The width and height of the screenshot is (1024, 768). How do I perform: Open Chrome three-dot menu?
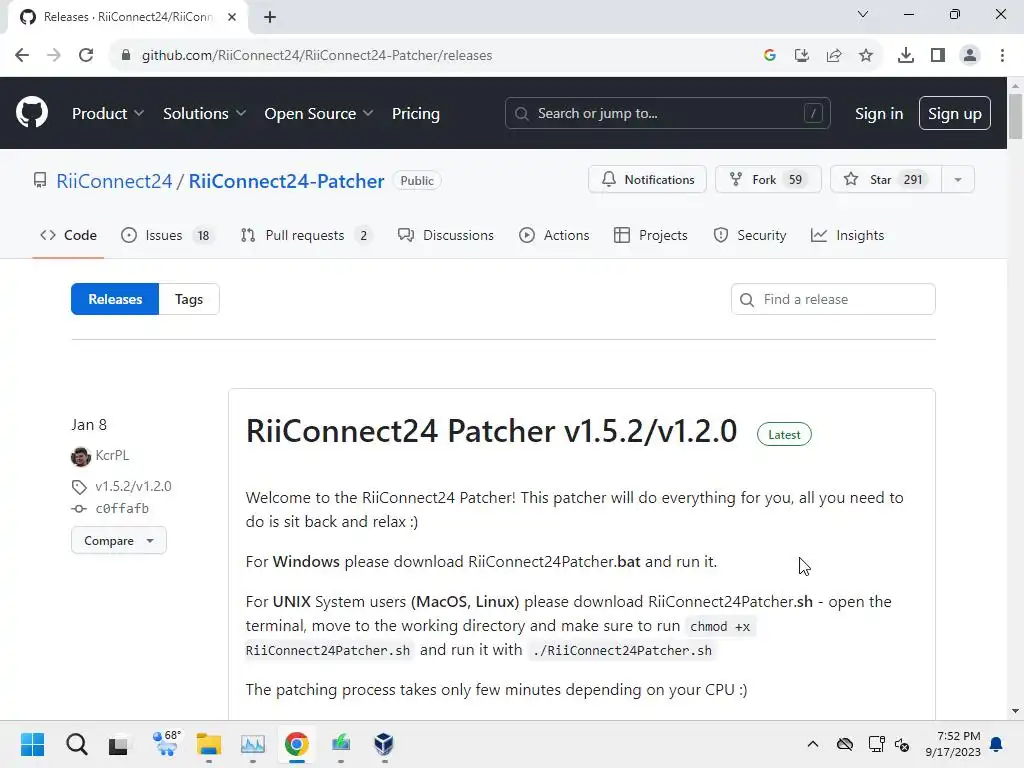coord(1002,56)
